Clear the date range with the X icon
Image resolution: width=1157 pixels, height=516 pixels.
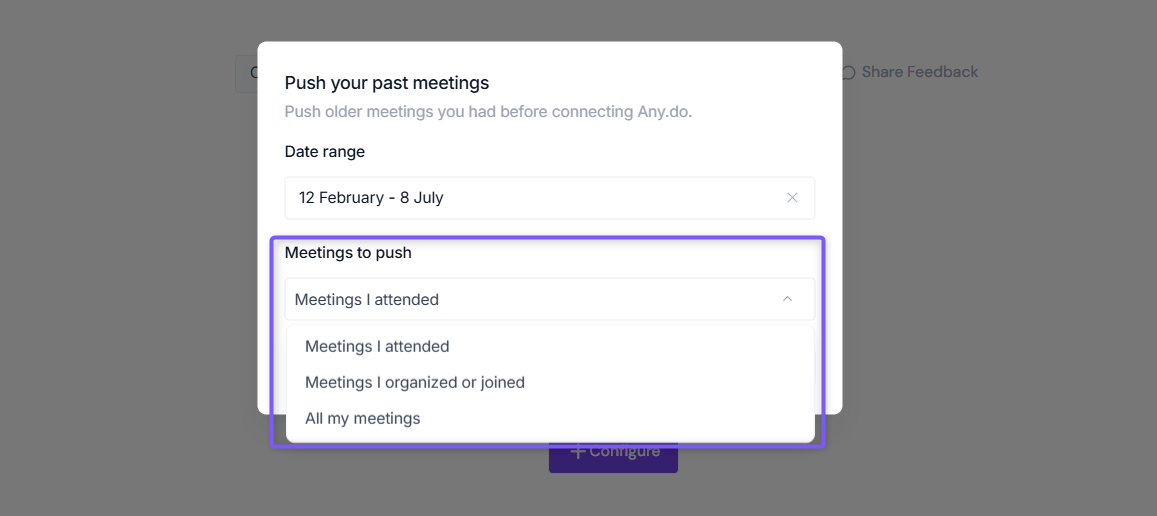click(x=792, y=198)
